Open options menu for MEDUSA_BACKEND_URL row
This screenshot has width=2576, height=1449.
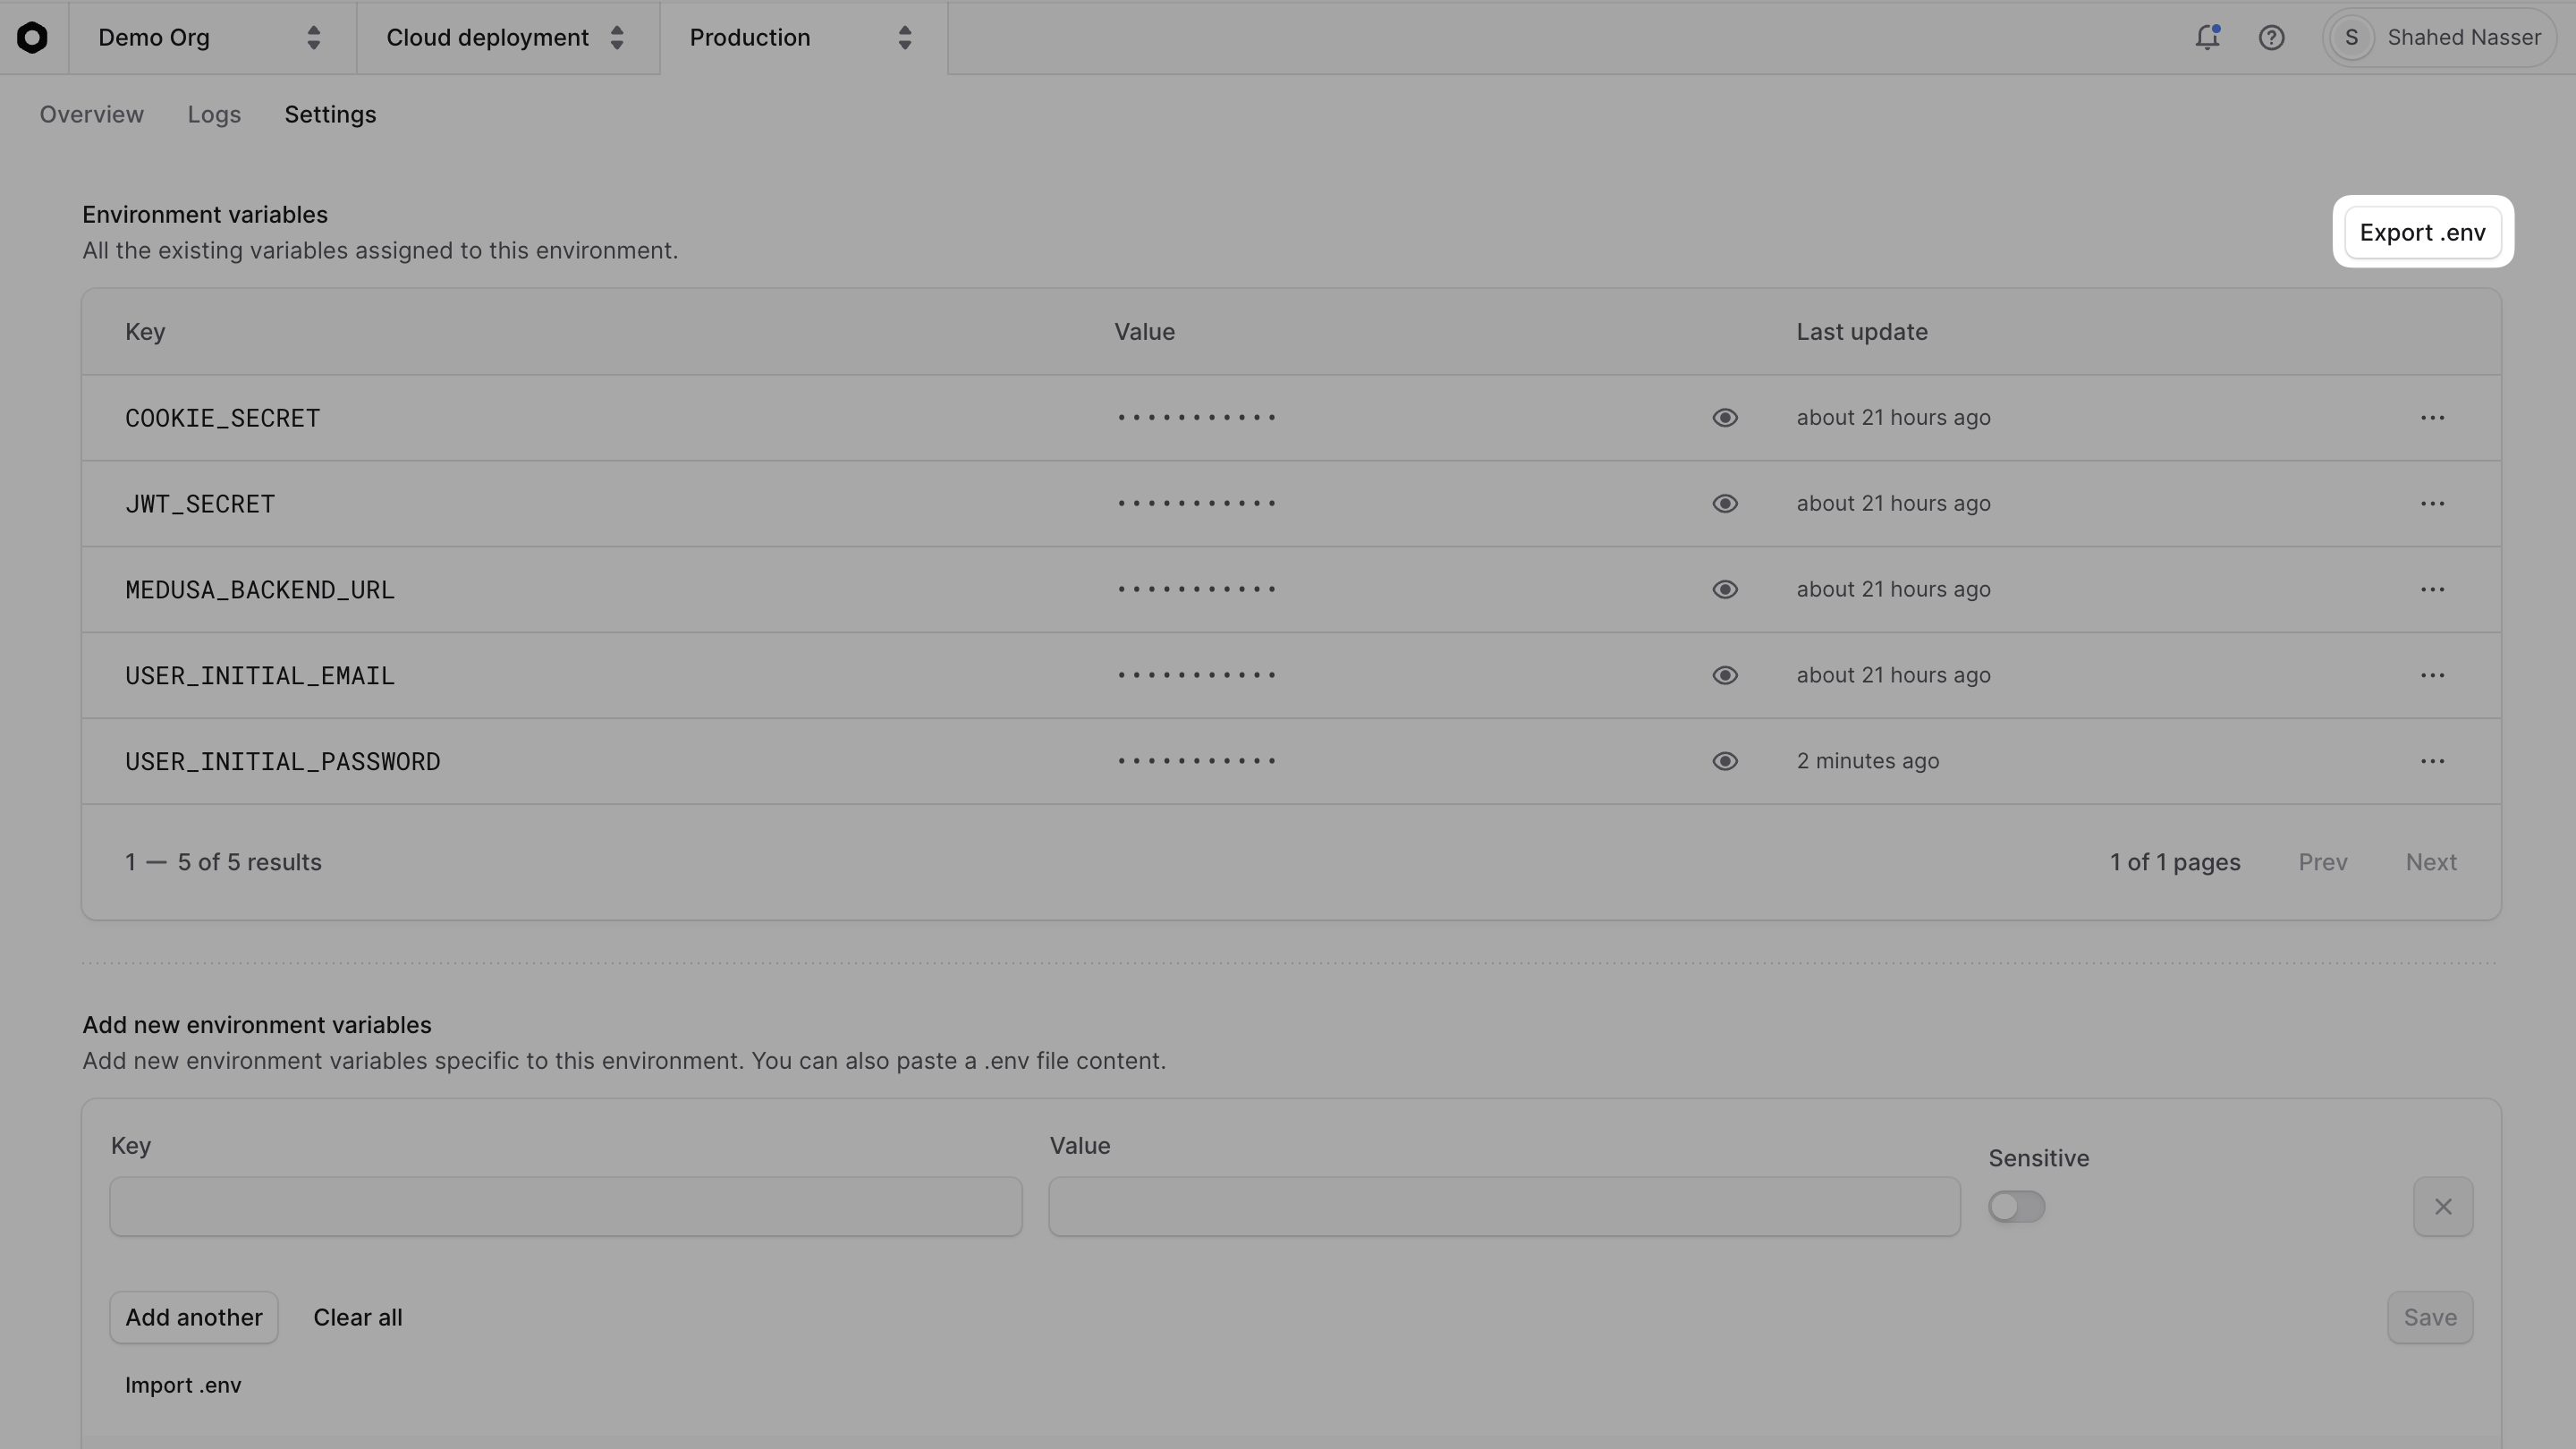[x=2433, y=589]
